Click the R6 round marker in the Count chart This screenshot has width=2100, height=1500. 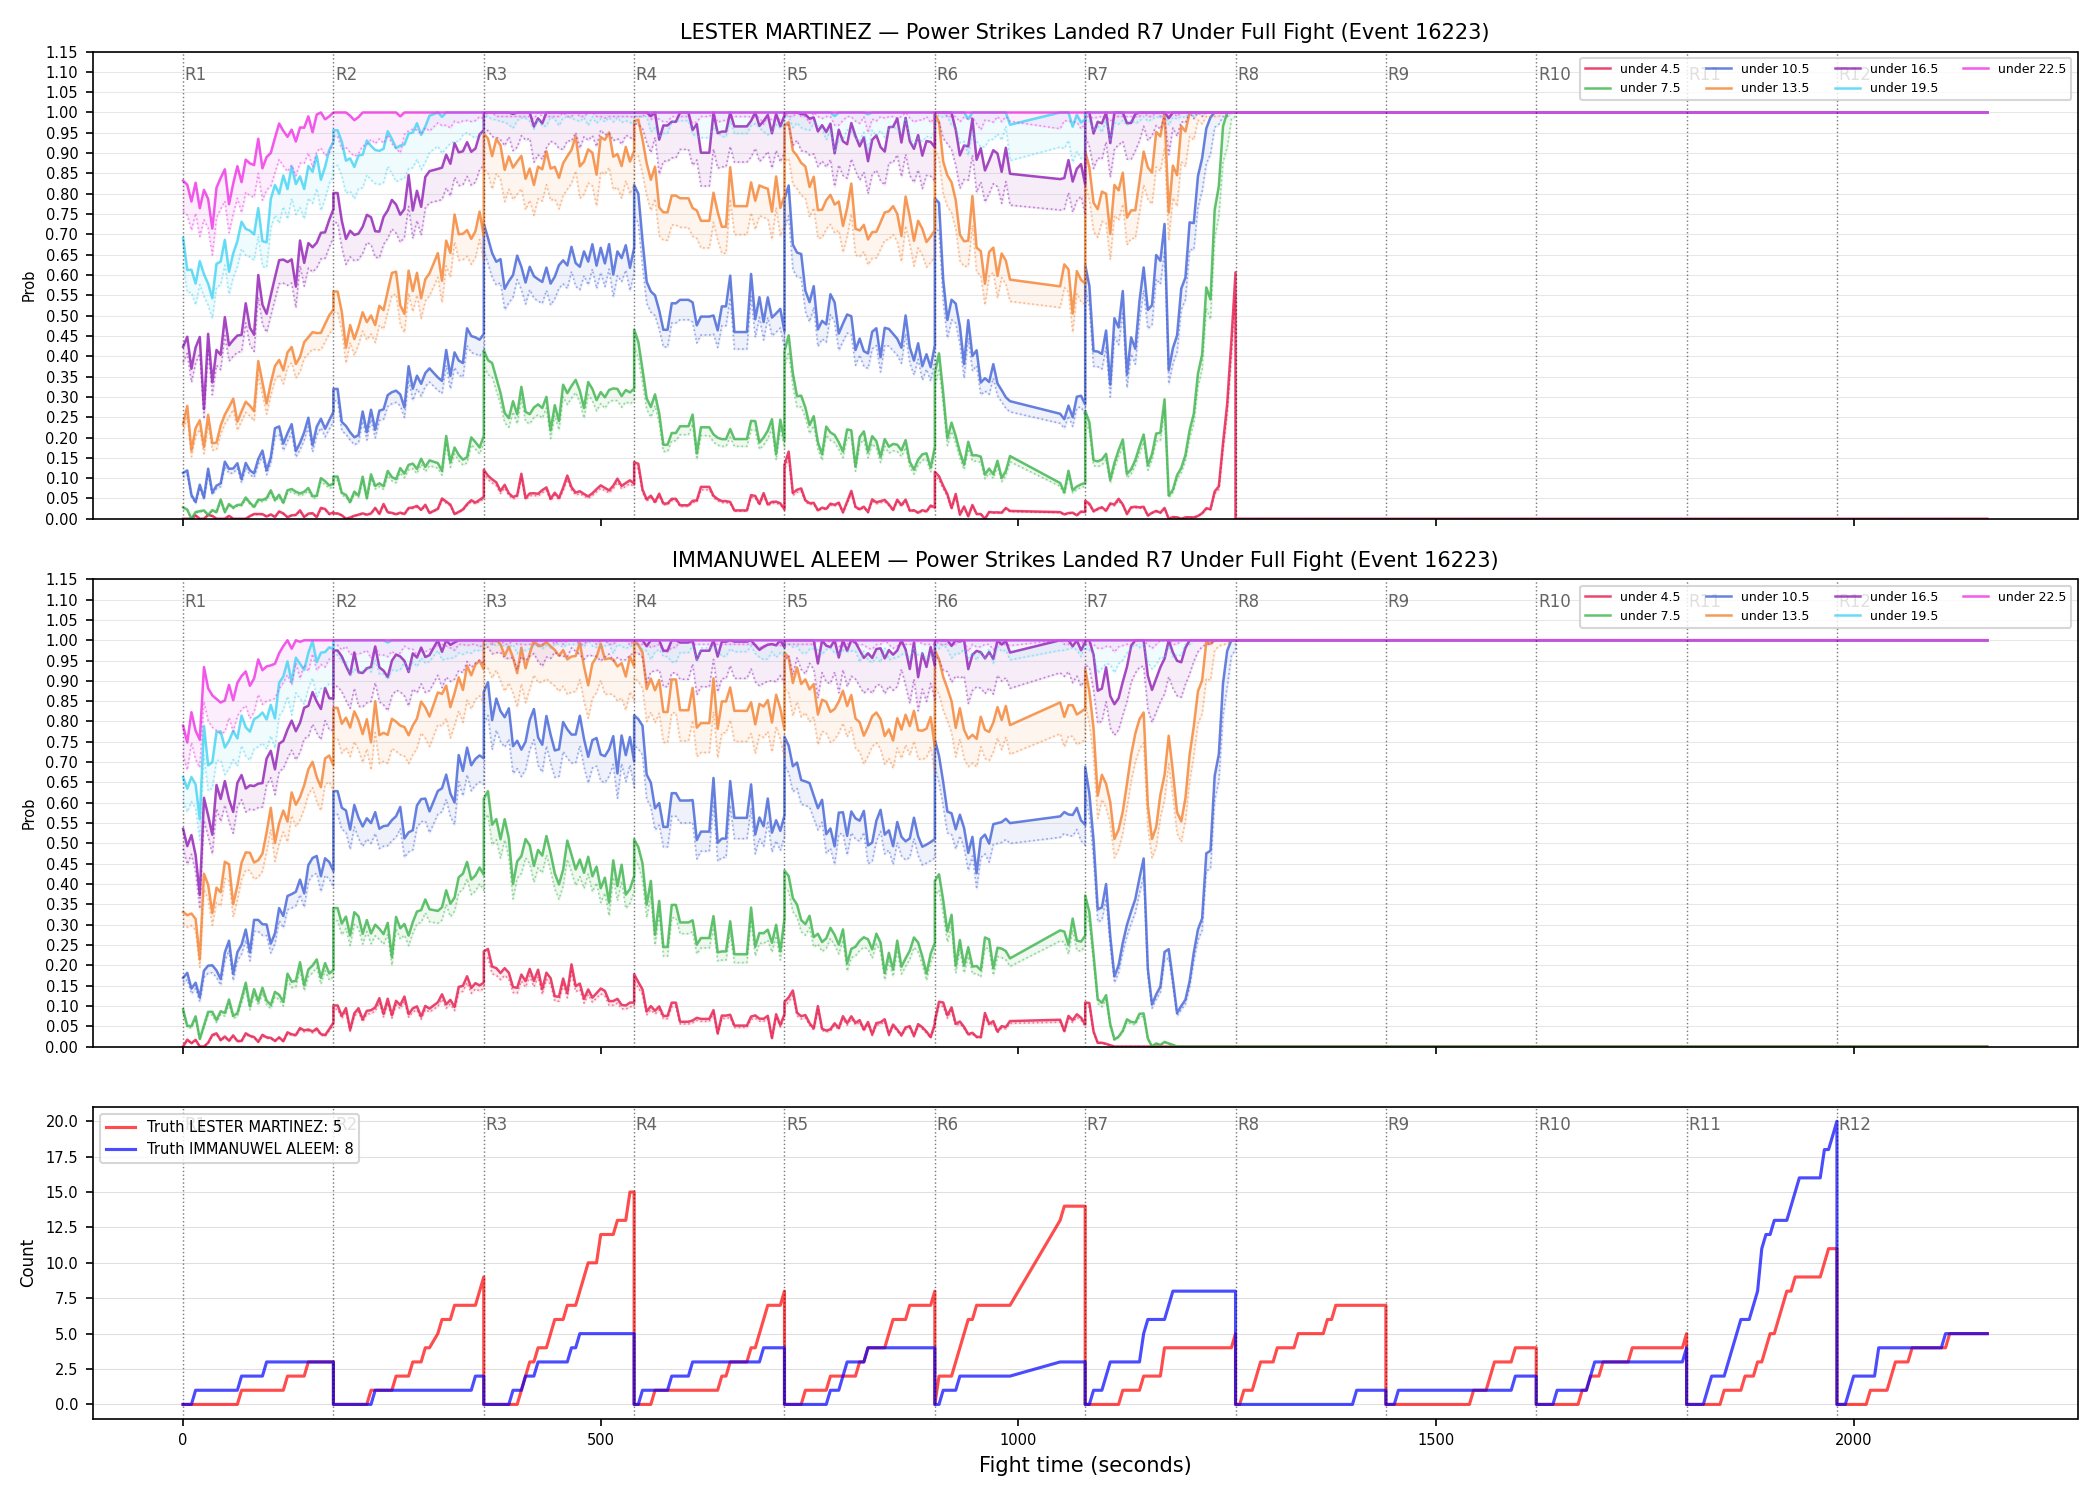coord(947,1124)
